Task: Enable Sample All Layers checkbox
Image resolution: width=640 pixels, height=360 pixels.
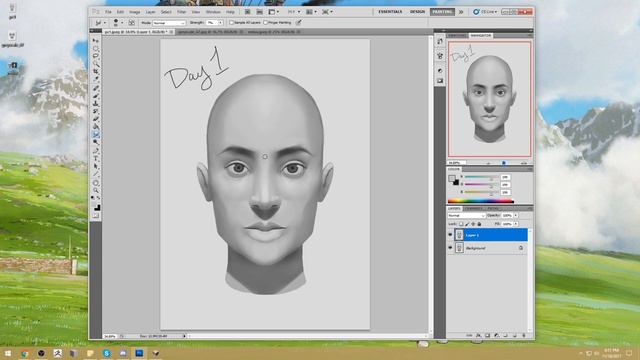Action: 231,22
